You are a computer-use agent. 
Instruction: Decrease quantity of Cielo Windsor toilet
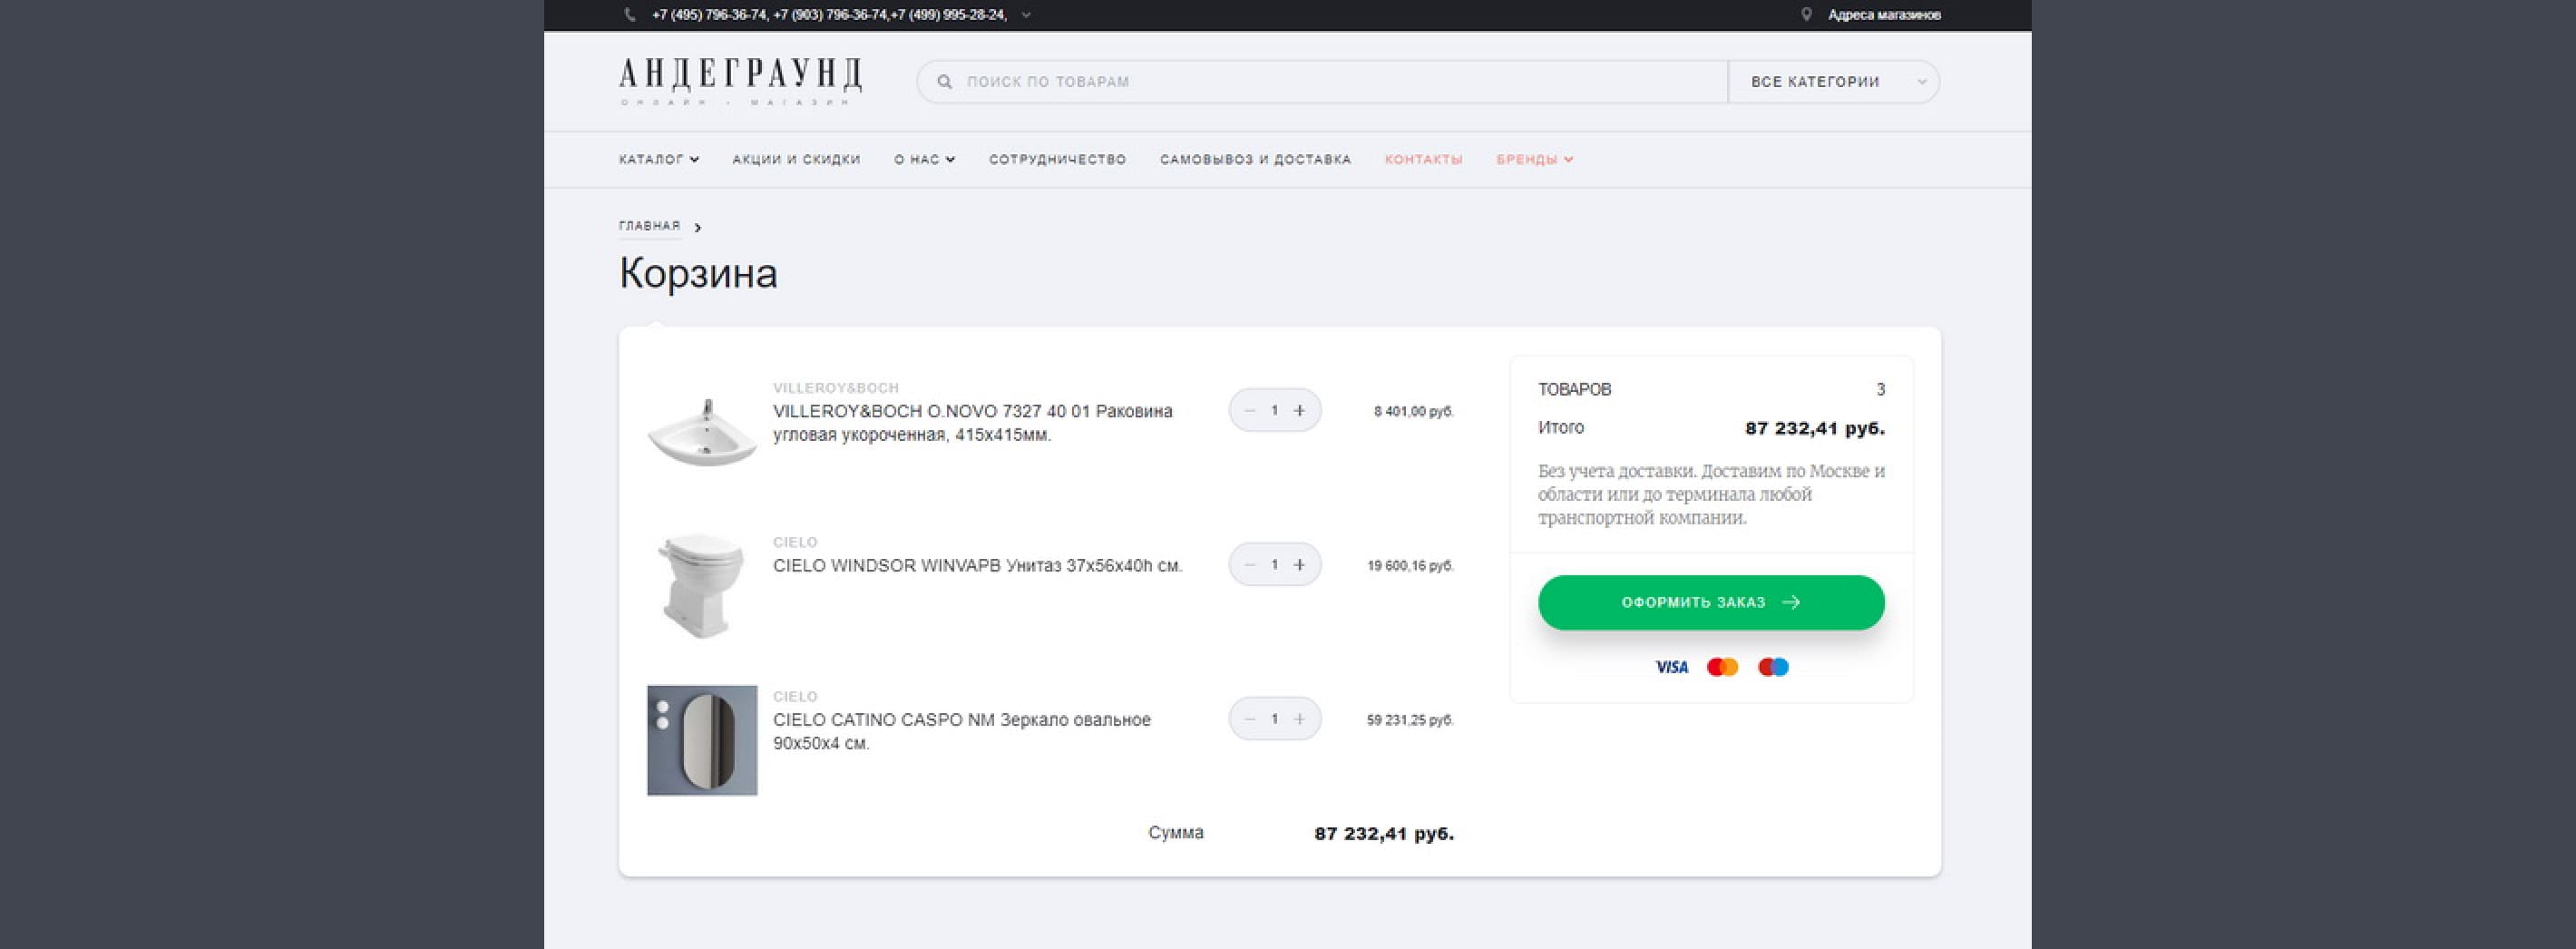(x=1249, y=565)
